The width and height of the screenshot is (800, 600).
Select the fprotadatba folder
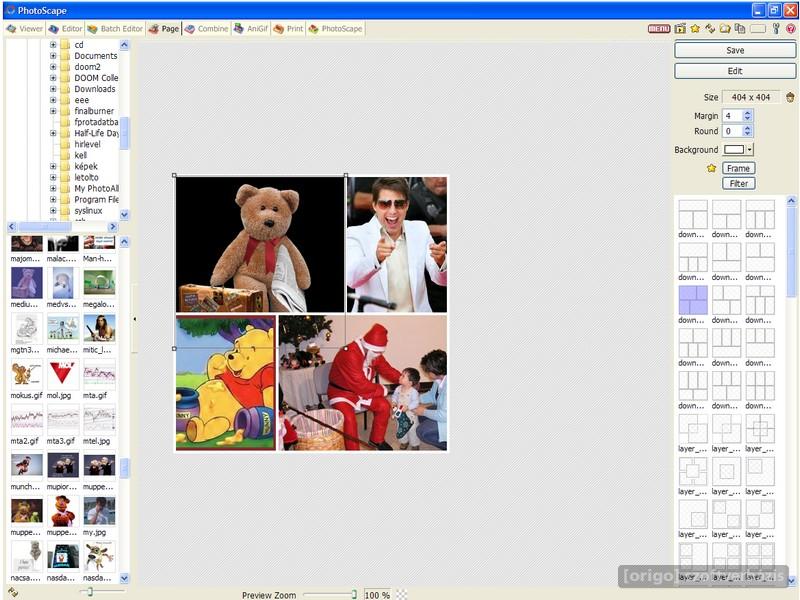point(96,122)
